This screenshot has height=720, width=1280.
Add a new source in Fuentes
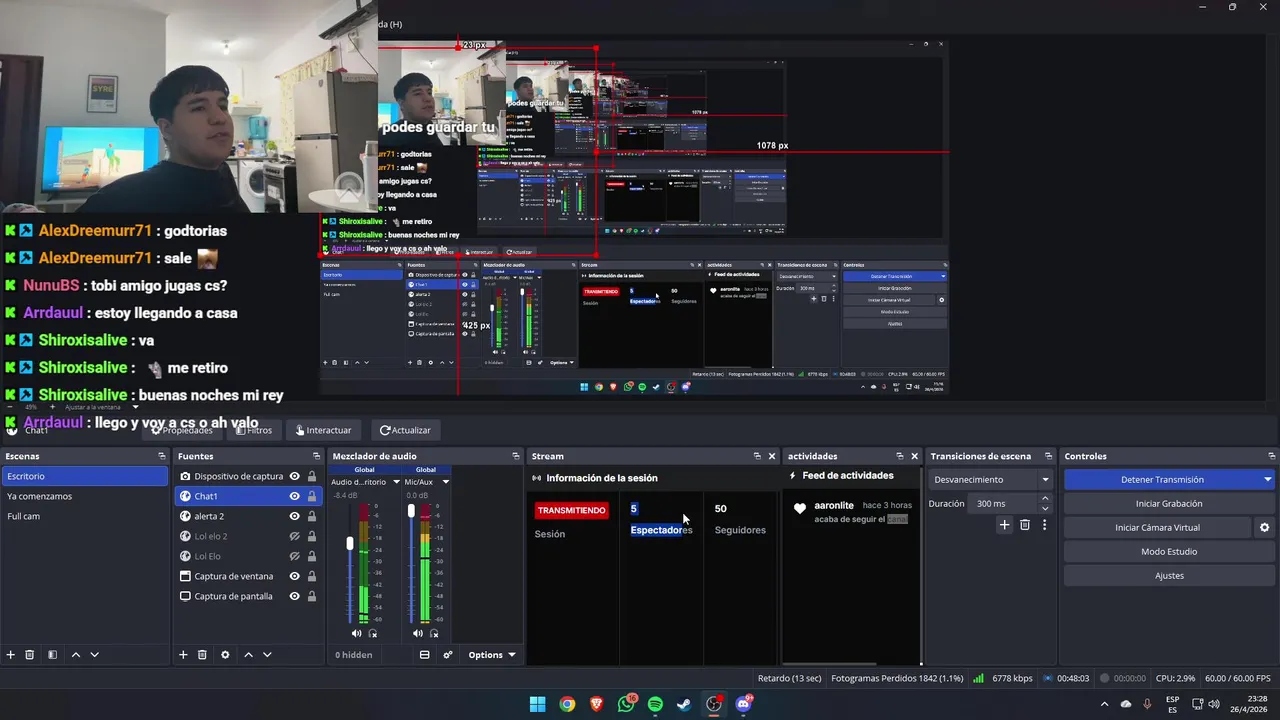[183, 655]
